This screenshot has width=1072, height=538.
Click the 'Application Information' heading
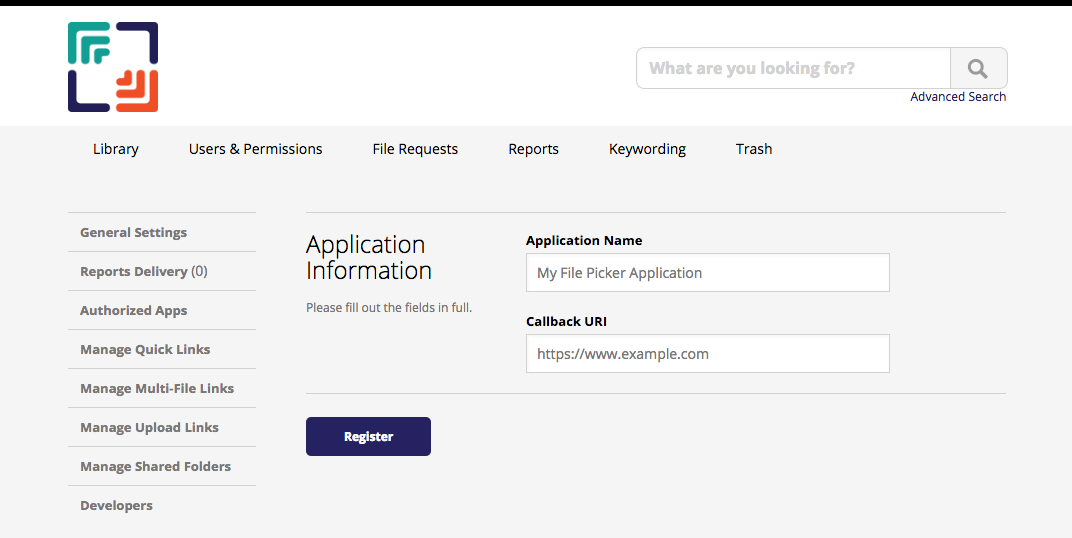coord(368,258)
